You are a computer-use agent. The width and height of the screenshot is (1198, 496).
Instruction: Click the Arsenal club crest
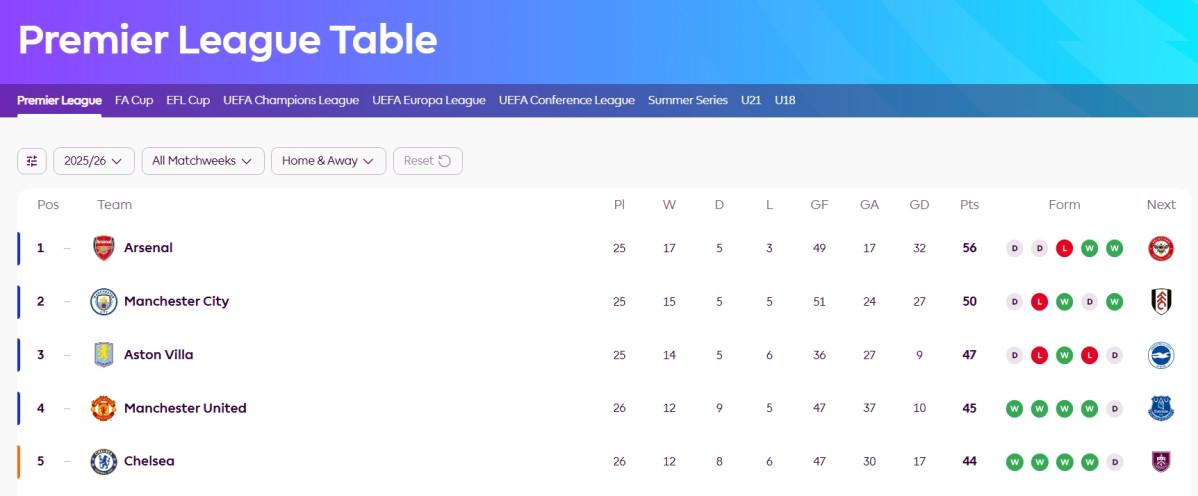point(103,248)
